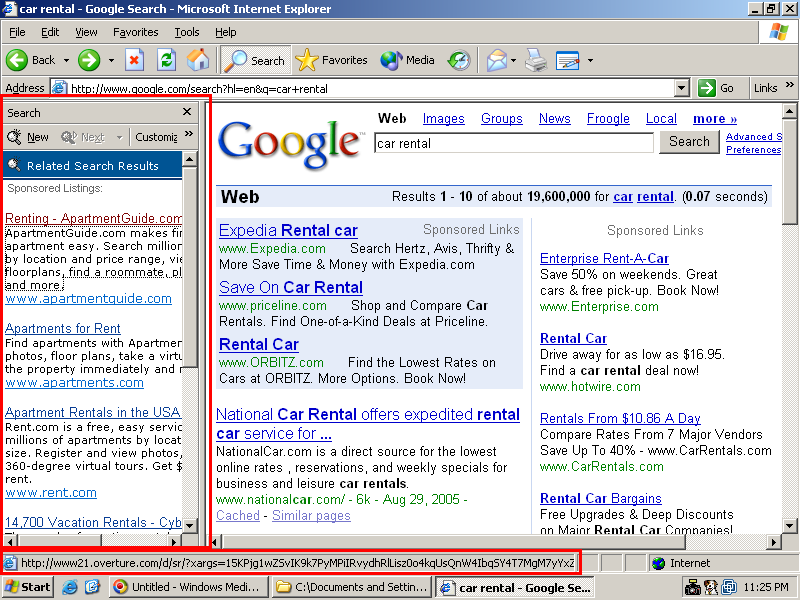Close the Search side panel
800x600 pixels.
tap(187, 112)
